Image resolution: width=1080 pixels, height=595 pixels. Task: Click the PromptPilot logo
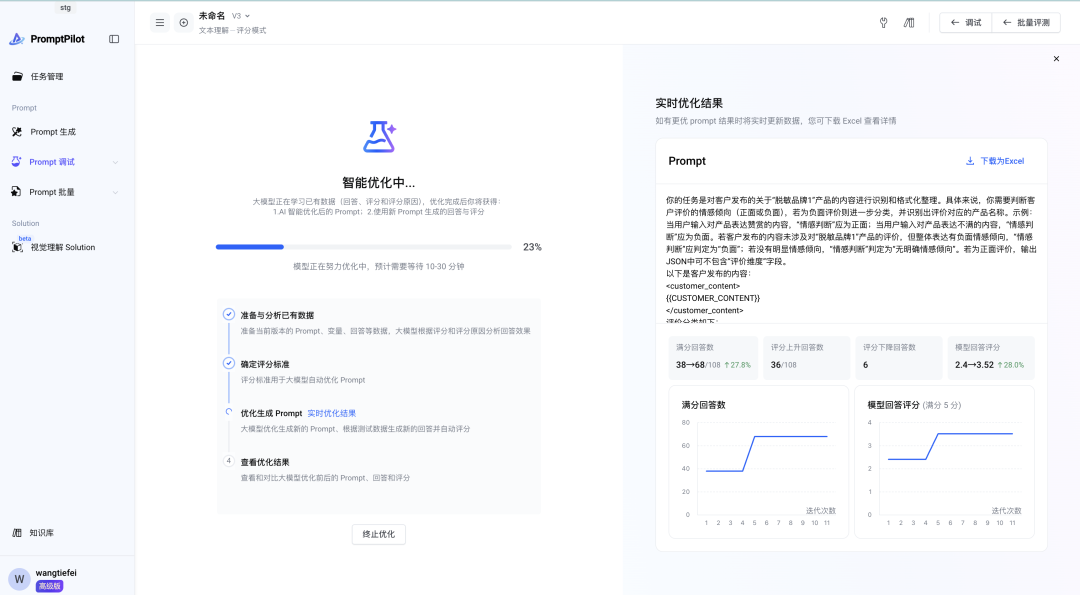(18, 38)
